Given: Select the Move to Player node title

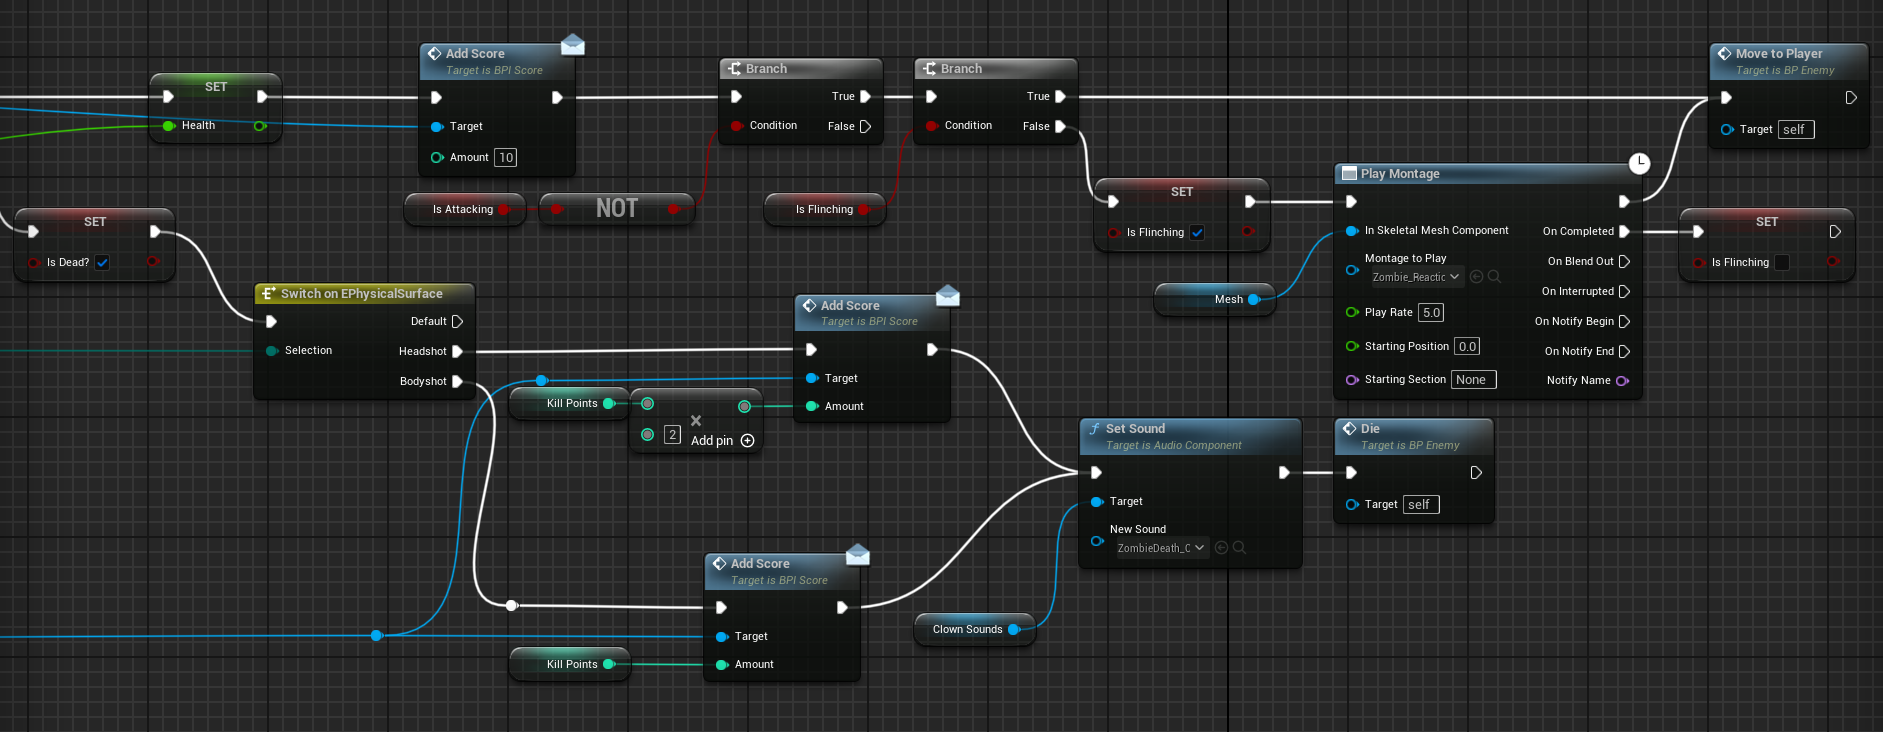Looking at the screenshot, I should (x=1778, y=54).
